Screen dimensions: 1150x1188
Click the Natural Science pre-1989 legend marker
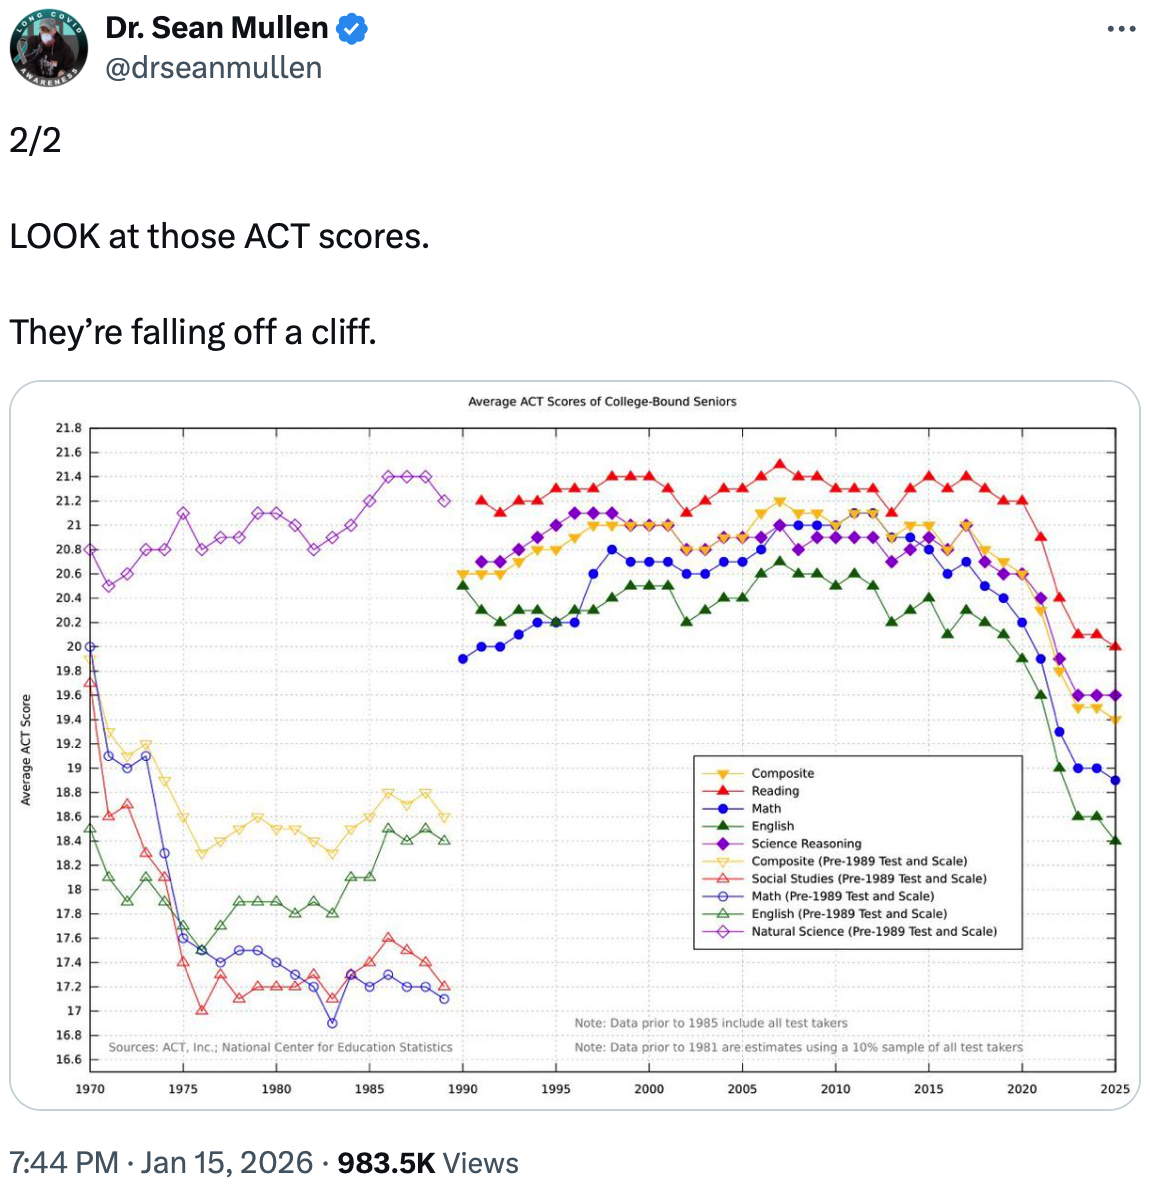(x=723, y=931)
